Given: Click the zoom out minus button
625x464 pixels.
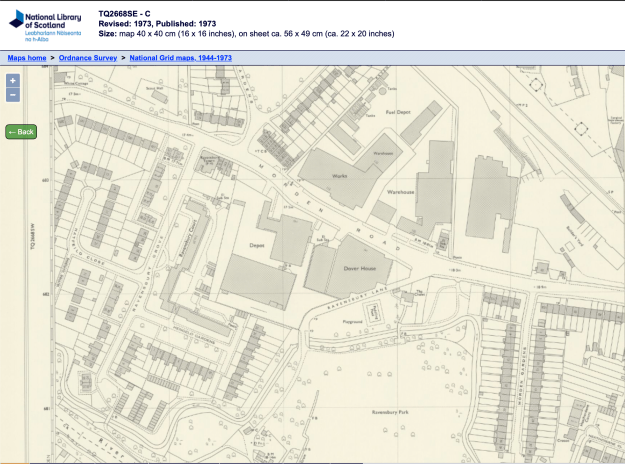Looking at the screenshot, I should coord(12,94).
